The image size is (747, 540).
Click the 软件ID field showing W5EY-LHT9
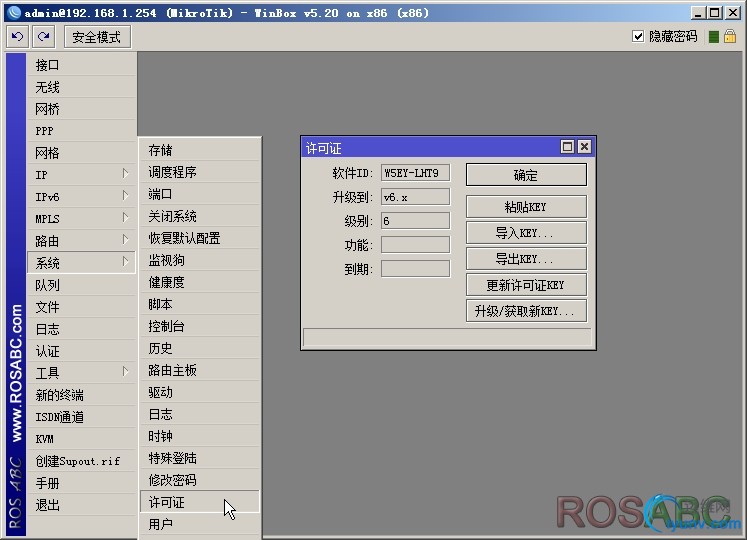coord(415,173)
